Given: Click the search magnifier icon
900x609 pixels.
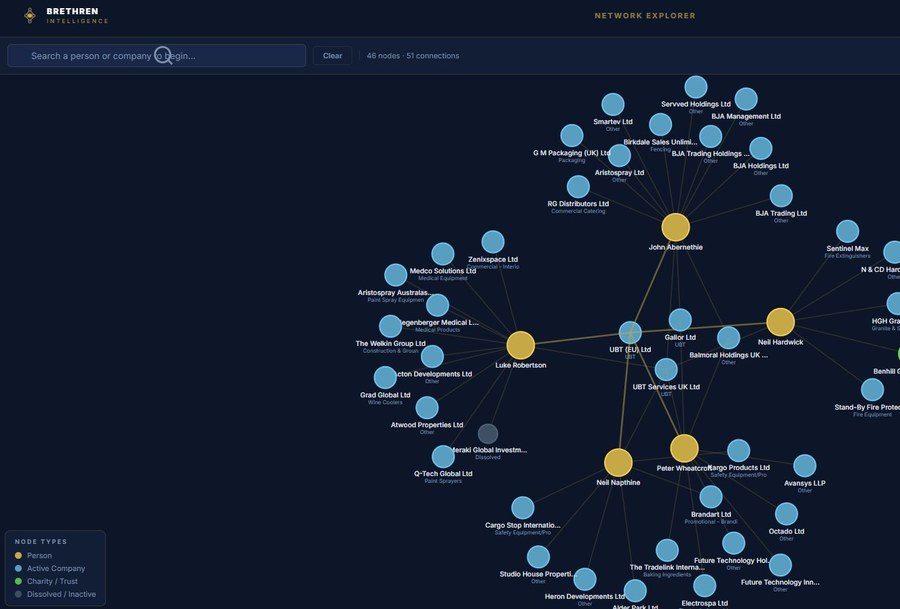Looking at the screenshot, I should [163, 55].
